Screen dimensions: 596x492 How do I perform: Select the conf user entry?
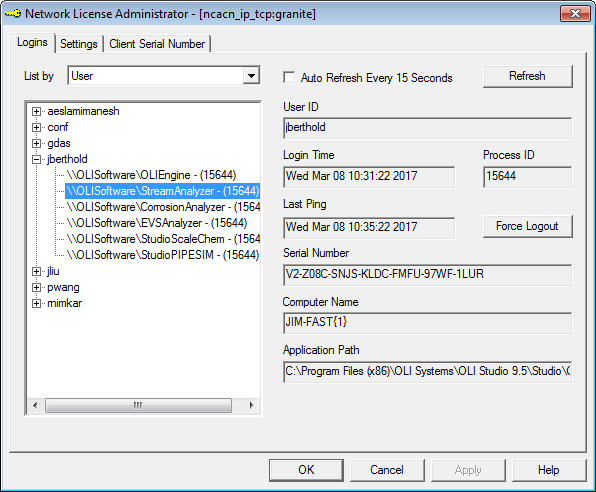tap(58, 127)
